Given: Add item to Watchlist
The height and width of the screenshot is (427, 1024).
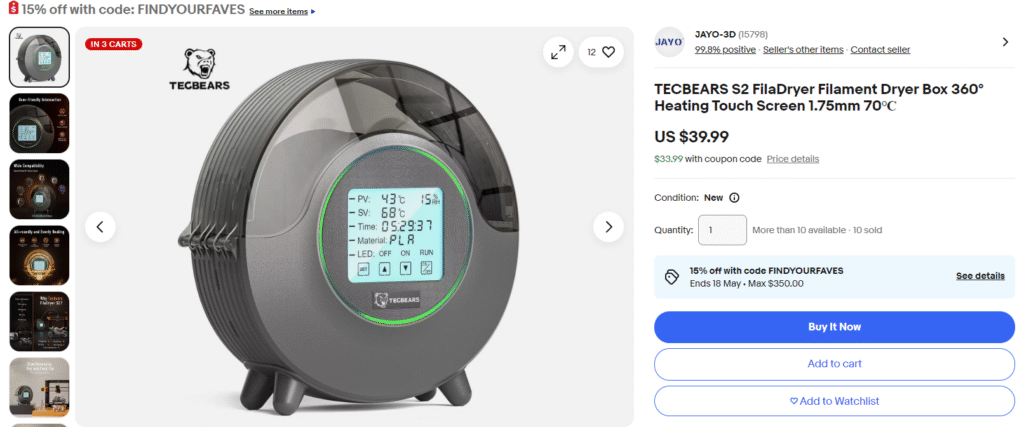Looking at the screenshot, I should [x=835, y=401].
